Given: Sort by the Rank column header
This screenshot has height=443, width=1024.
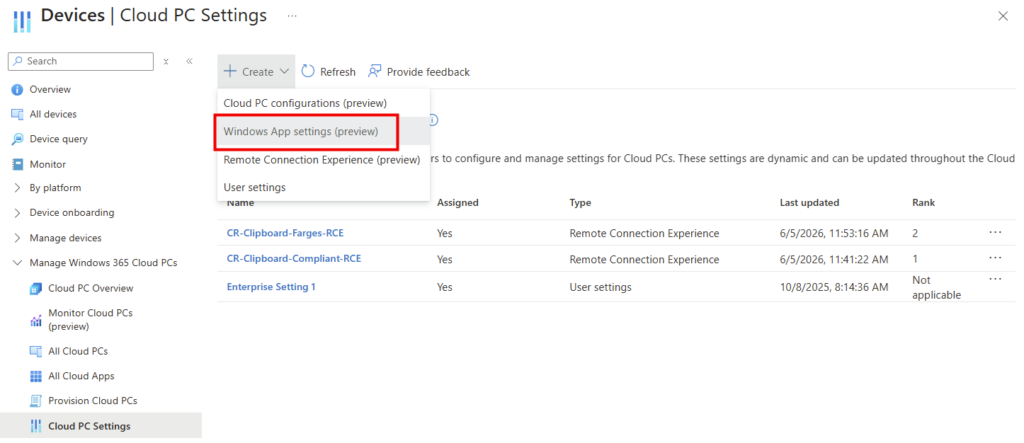Looking at the screenshot, I should point(923,203).
